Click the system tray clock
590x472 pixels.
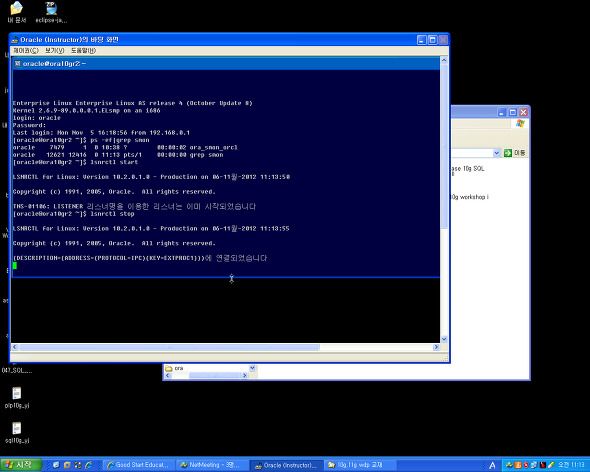point(571,465)
